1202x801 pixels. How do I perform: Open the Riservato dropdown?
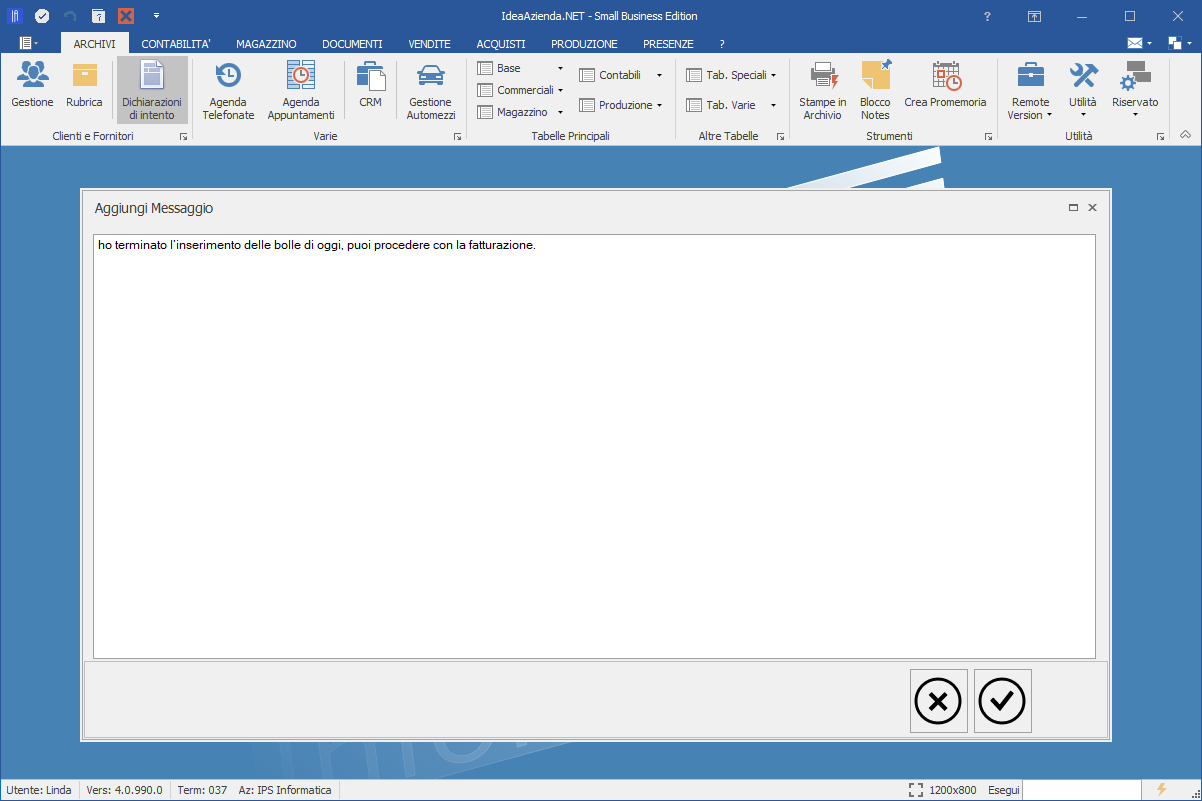pyautogui.click(x=1135, y=90)
